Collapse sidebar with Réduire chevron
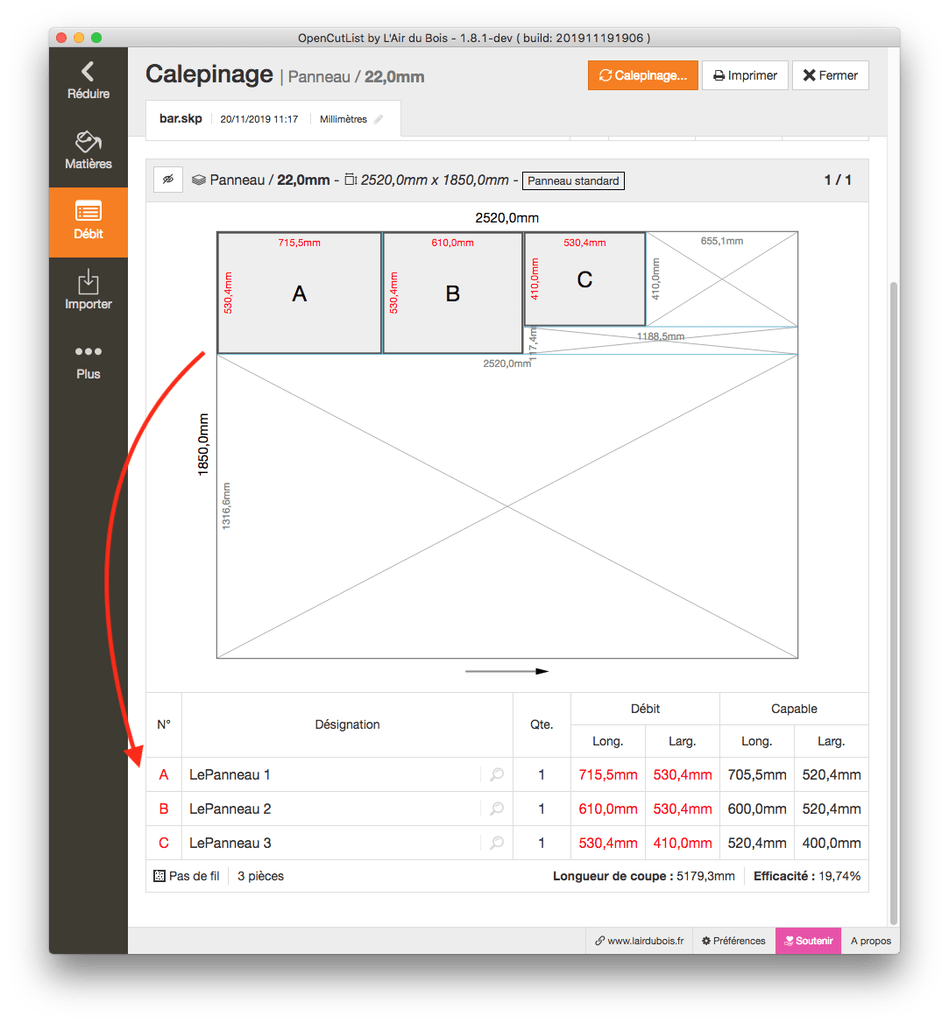 tap(88, 81)
